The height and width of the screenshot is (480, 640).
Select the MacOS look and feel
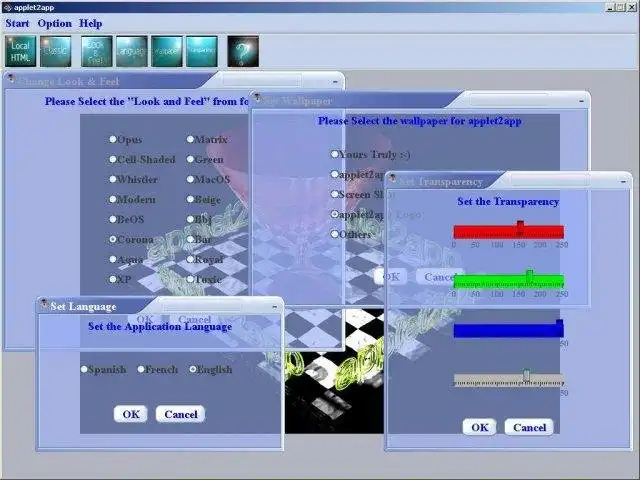(209, 180)
